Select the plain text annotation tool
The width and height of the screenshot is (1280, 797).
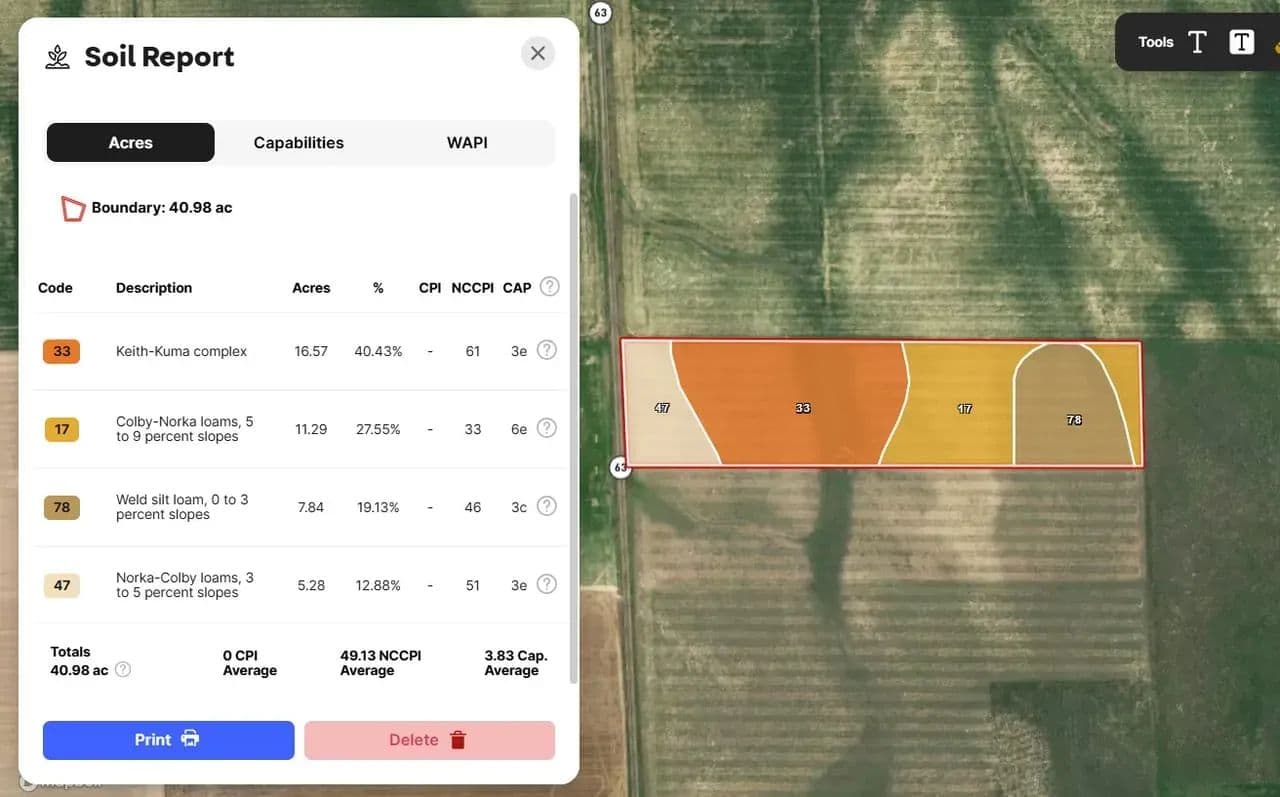(x=1197, y=42)
